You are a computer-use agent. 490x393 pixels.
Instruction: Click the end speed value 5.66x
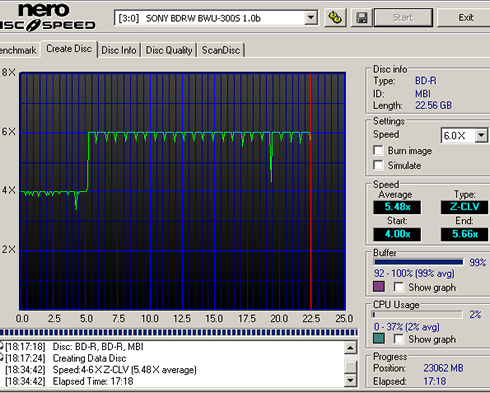[464, 234]
